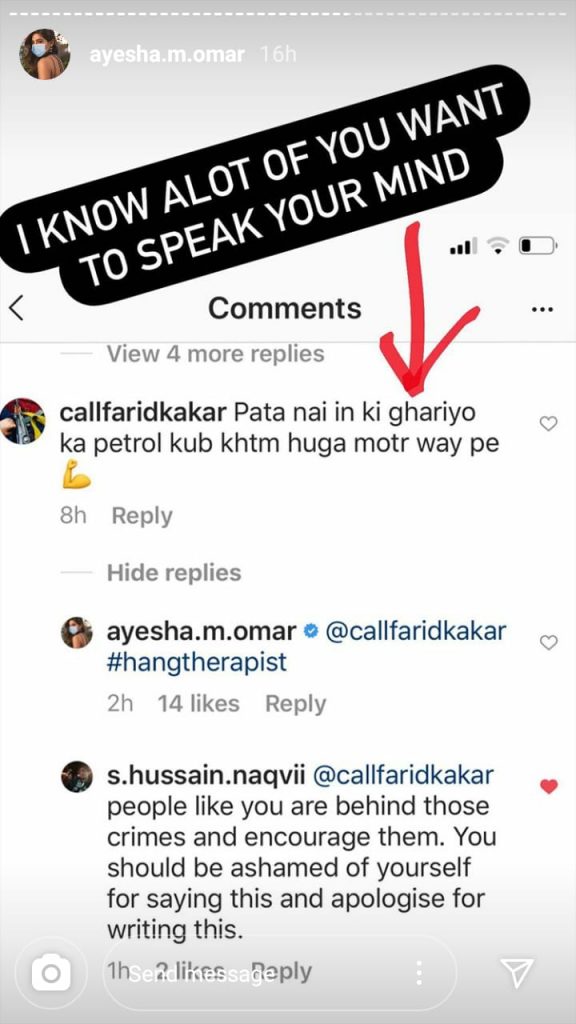Screen dimensions: 576x1024
Task: Open s.hussain.naqvii's profile avatar
Action: 77,776
